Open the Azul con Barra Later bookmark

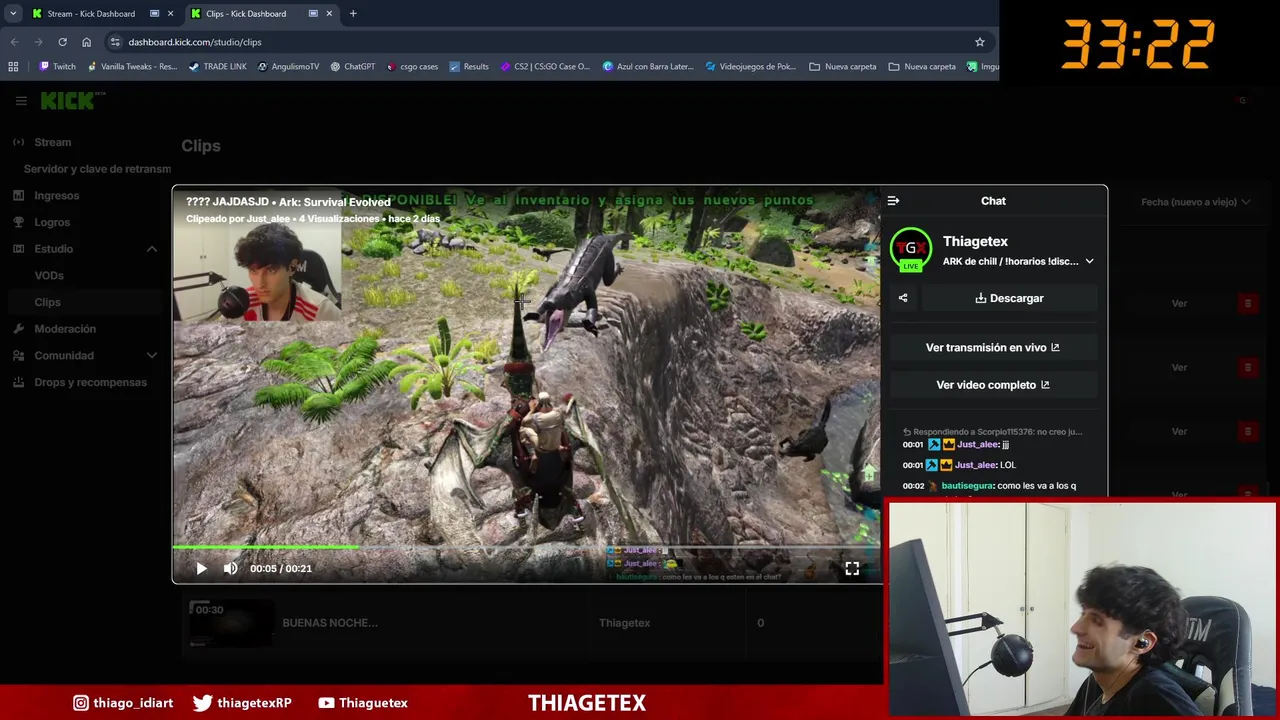pyautogui.click(x=648, y=67)
